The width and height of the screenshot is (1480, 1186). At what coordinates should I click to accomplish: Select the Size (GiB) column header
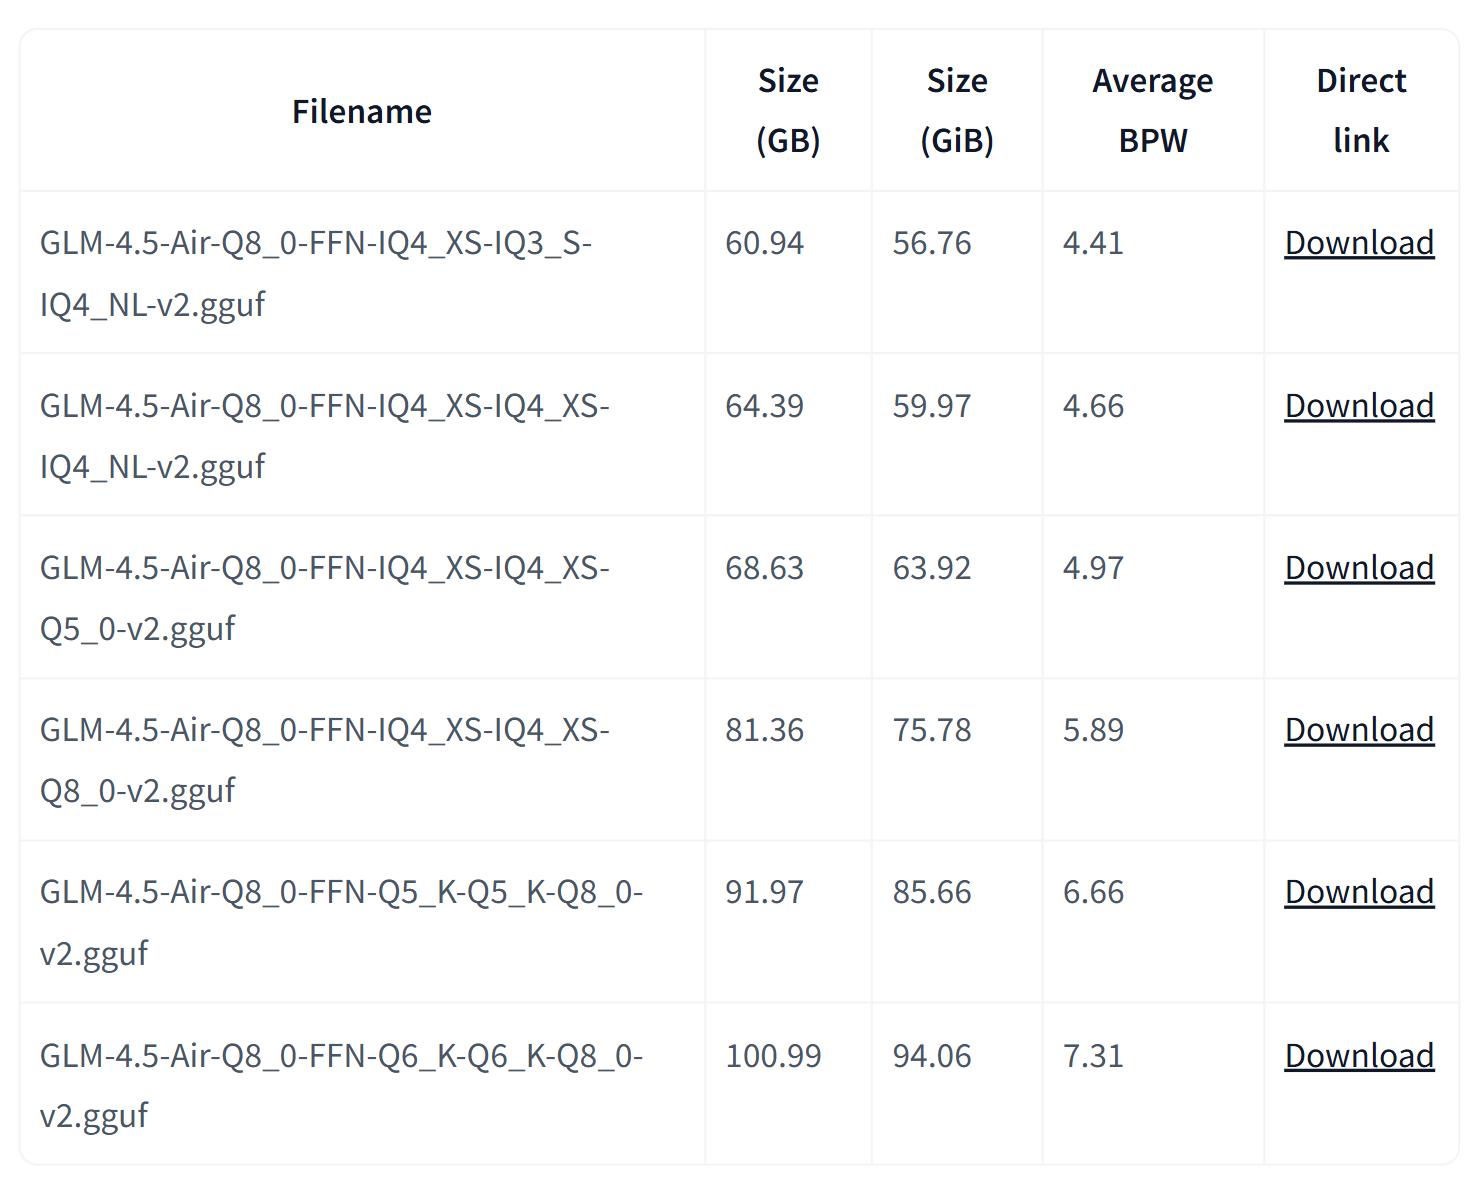click(x=957, y=110)
